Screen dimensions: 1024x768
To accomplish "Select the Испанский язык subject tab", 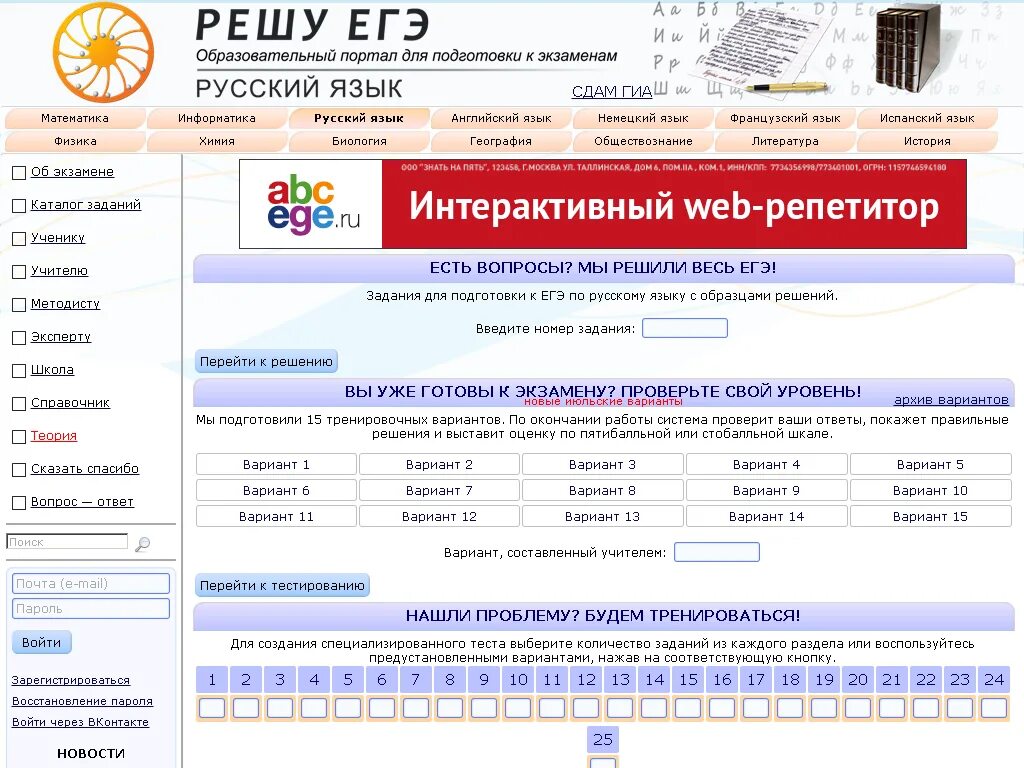I will [927, 118].
